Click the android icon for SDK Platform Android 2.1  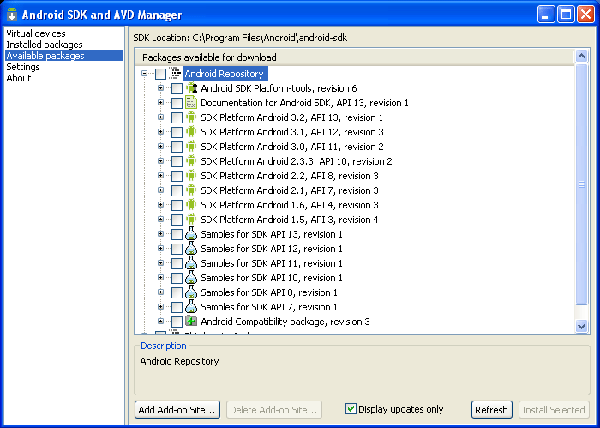pyautogui.click(x=191, y=190)
